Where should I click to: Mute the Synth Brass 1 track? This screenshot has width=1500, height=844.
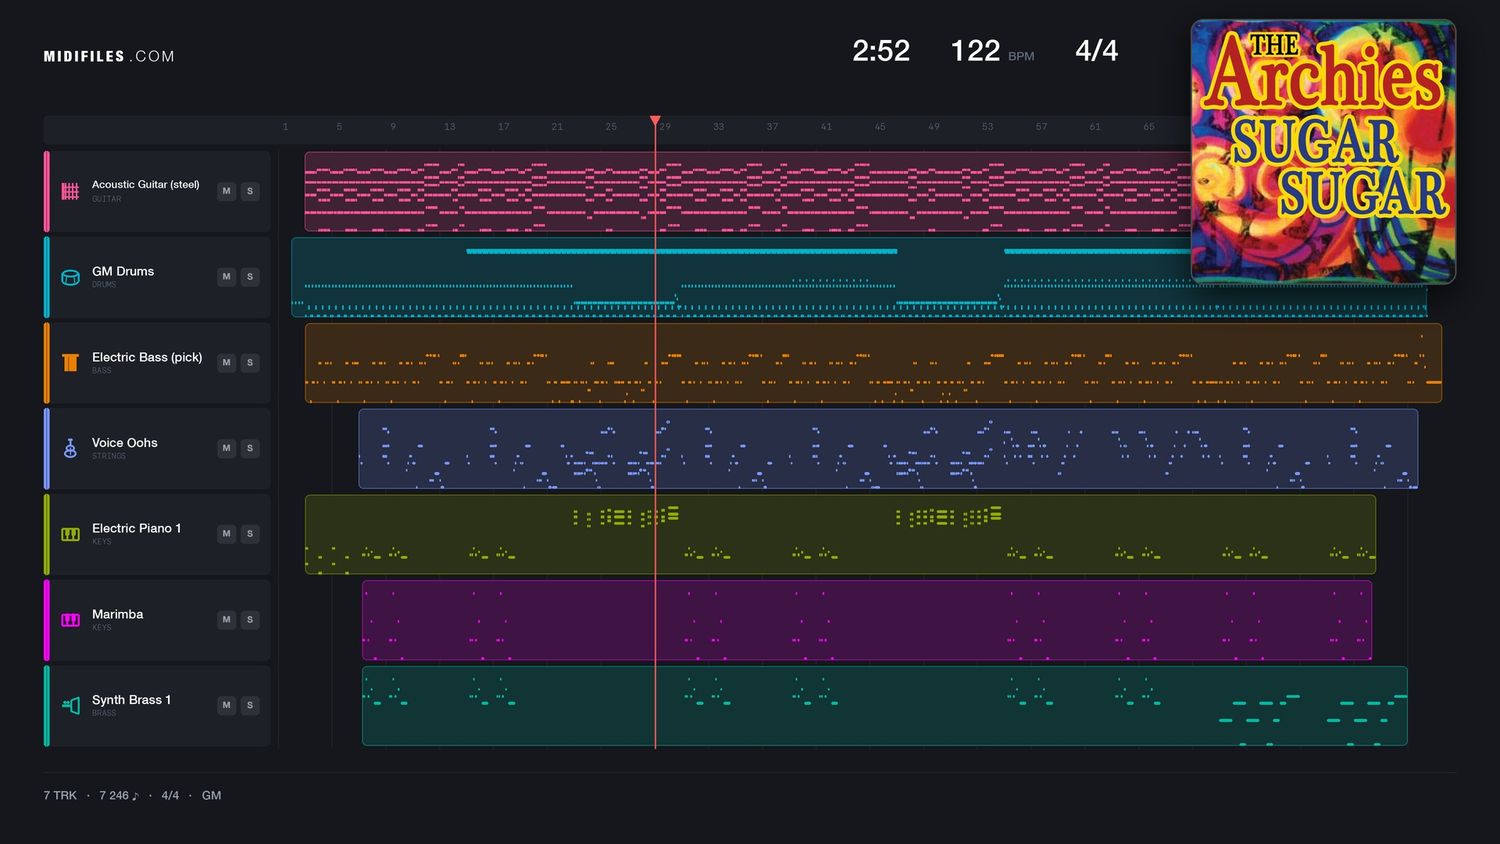(x=227, y=706)
